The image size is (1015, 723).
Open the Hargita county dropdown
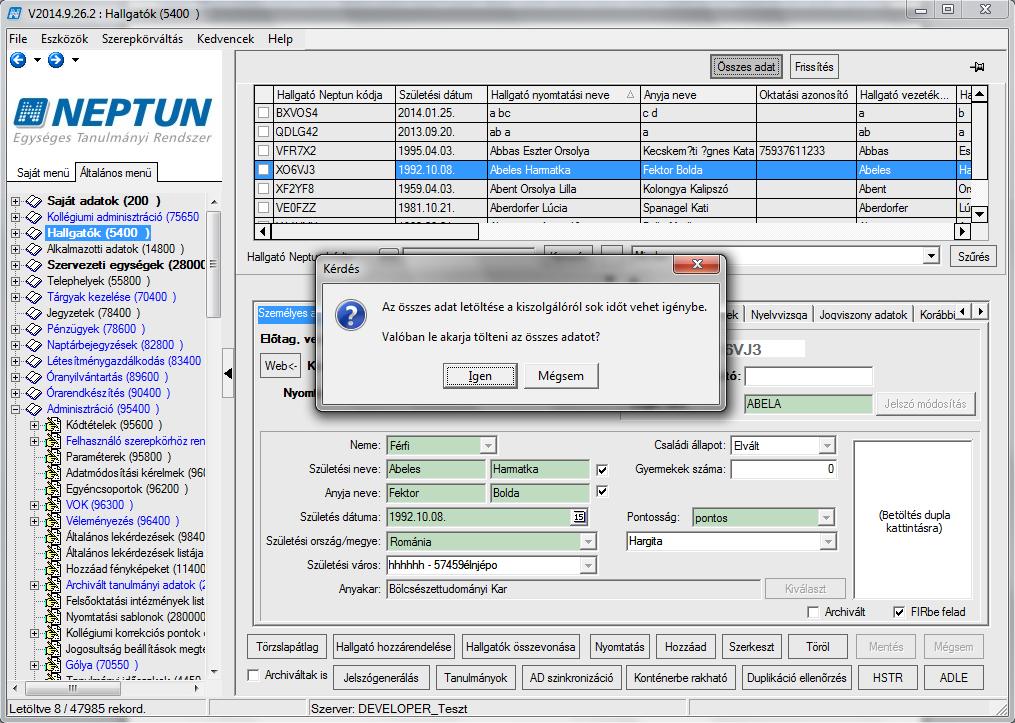(828, 541)
